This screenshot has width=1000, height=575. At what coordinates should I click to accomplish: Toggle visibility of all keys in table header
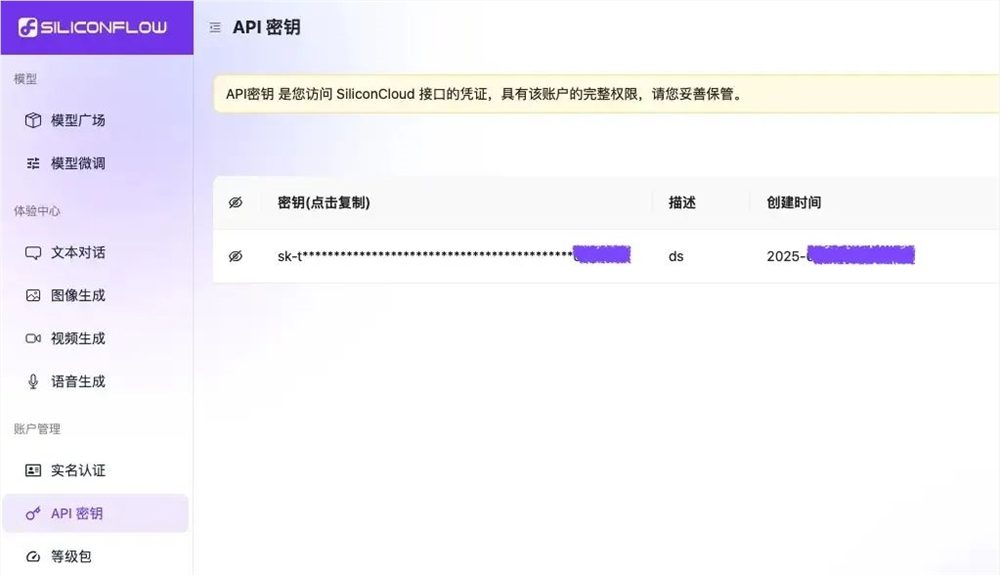click(x=235, y=203)
